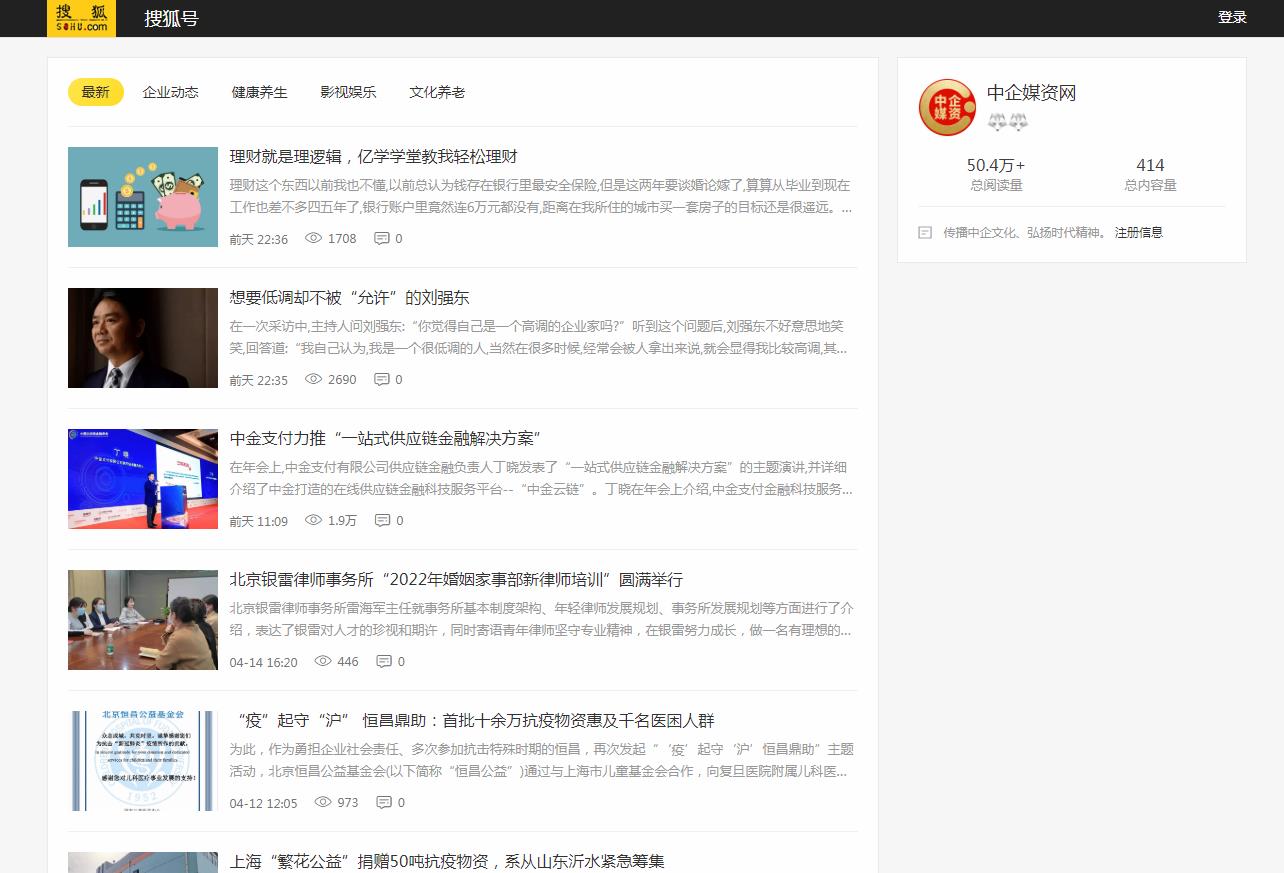Open article 北京银雷律师事务所 2022年婚姻家事部新律师培训
The width and height of the screenshot is (1284, 873).
click(456, 580)
